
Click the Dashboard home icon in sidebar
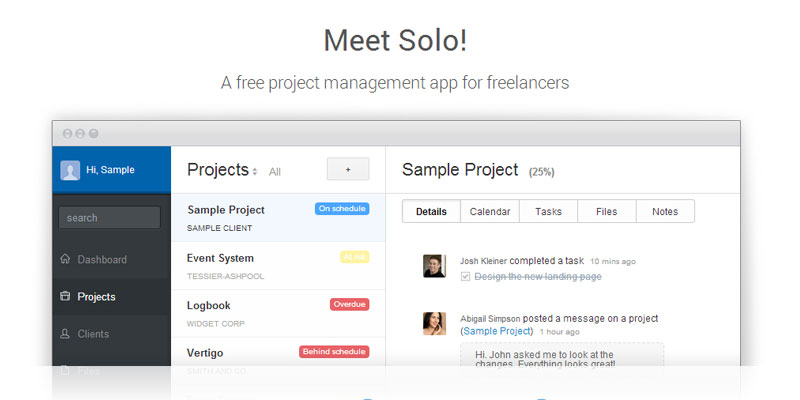click(65, 260)
